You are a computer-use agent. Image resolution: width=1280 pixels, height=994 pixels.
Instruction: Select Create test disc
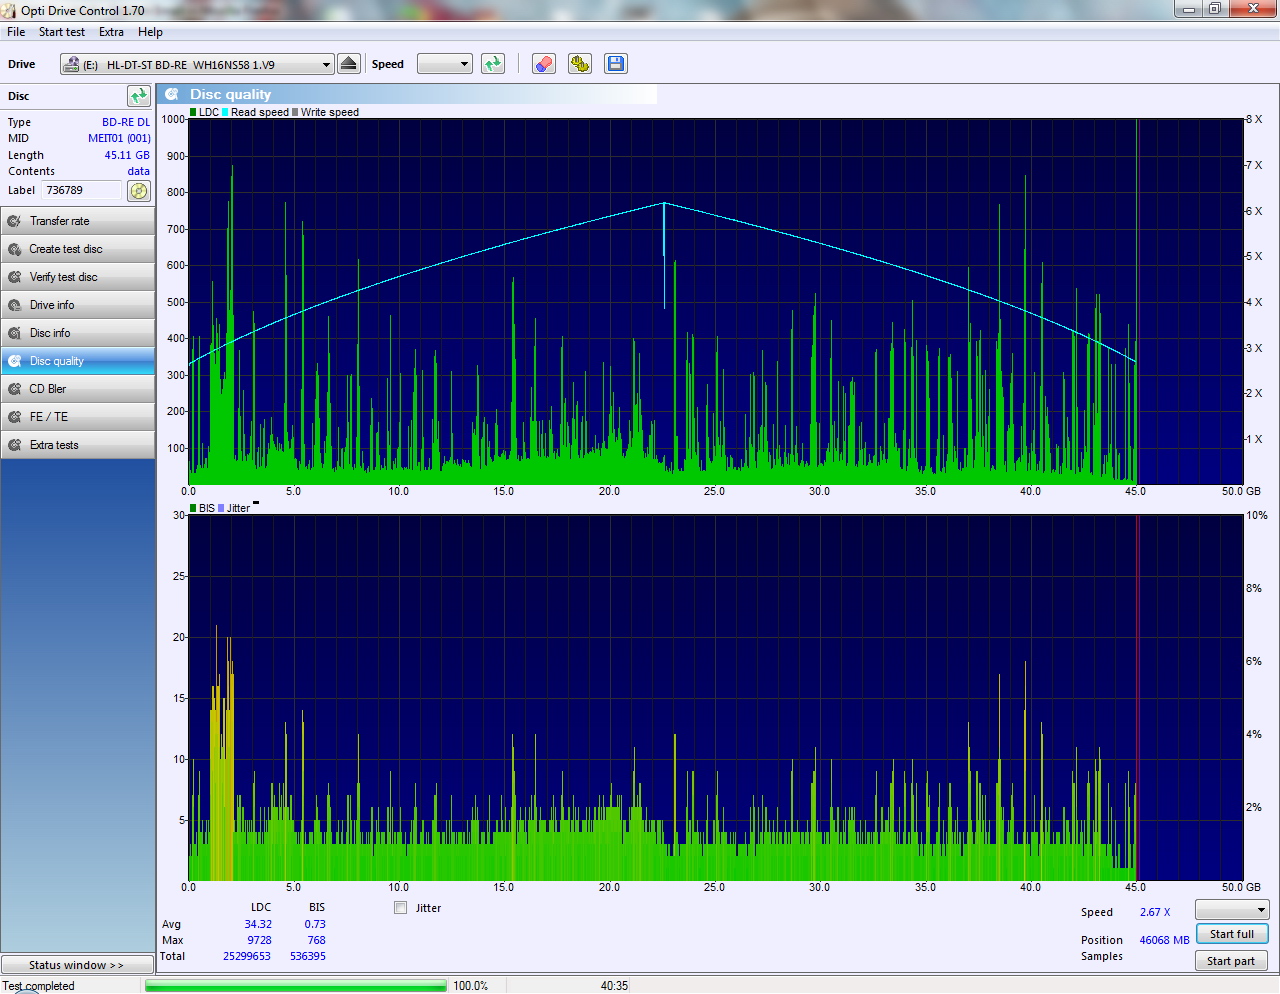(78, 249)
